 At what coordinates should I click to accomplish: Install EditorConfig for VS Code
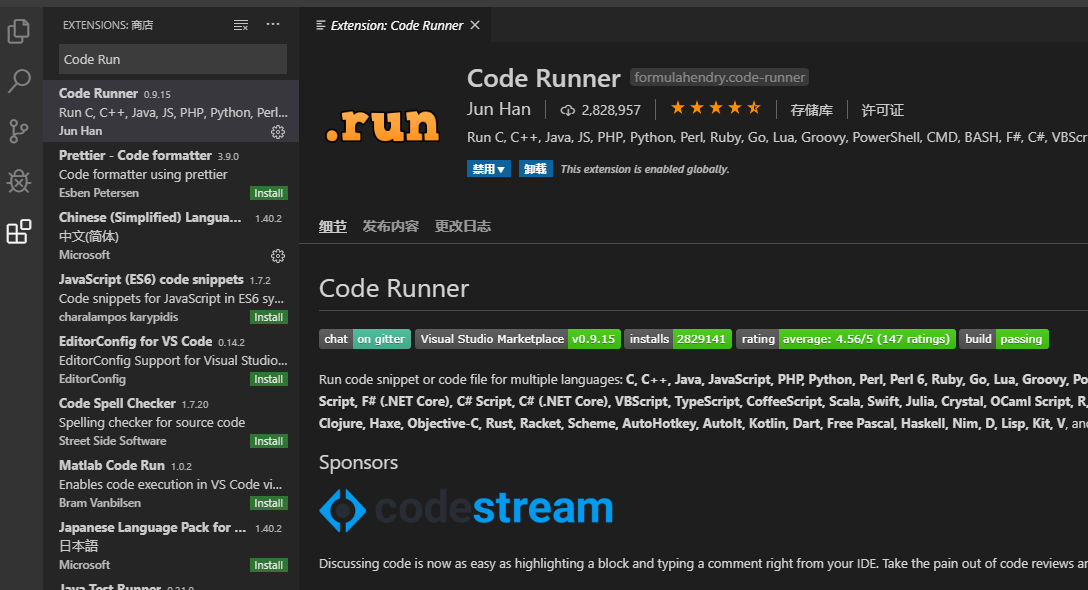(x=269, y=379)
